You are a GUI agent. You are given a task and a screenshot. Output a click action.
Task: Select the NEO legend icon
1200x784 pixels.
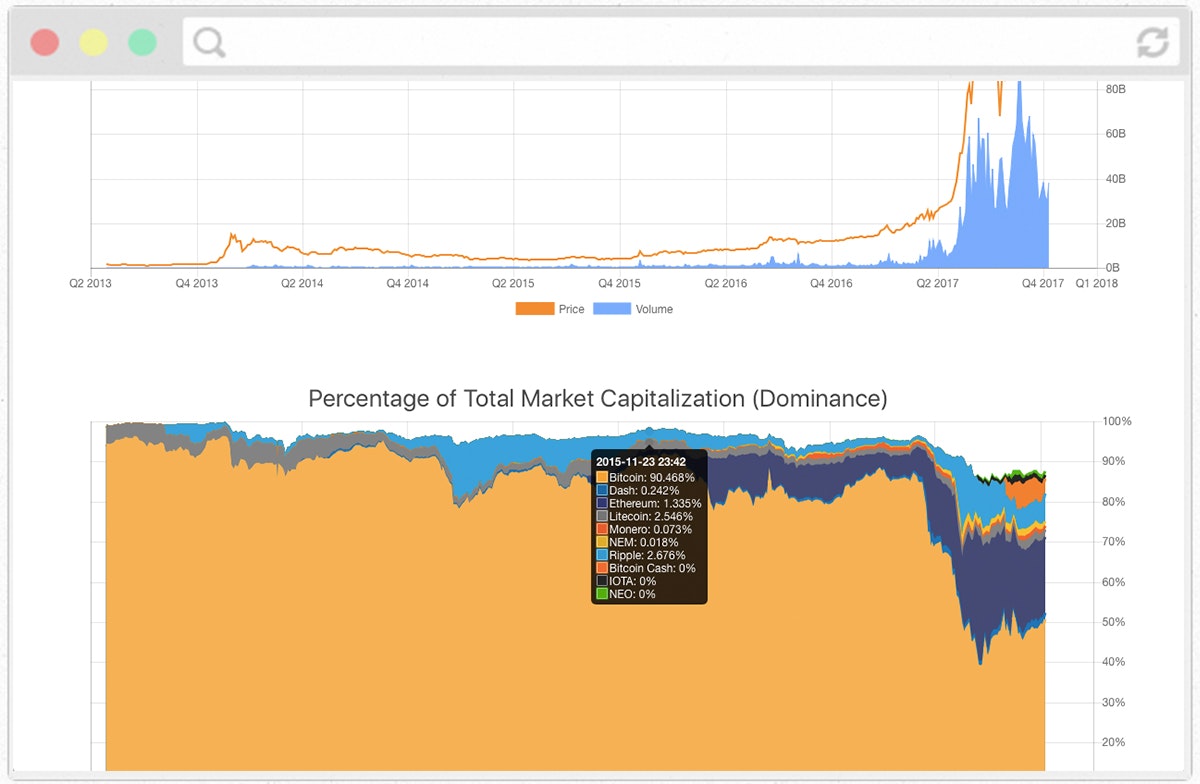coord(601,591)
